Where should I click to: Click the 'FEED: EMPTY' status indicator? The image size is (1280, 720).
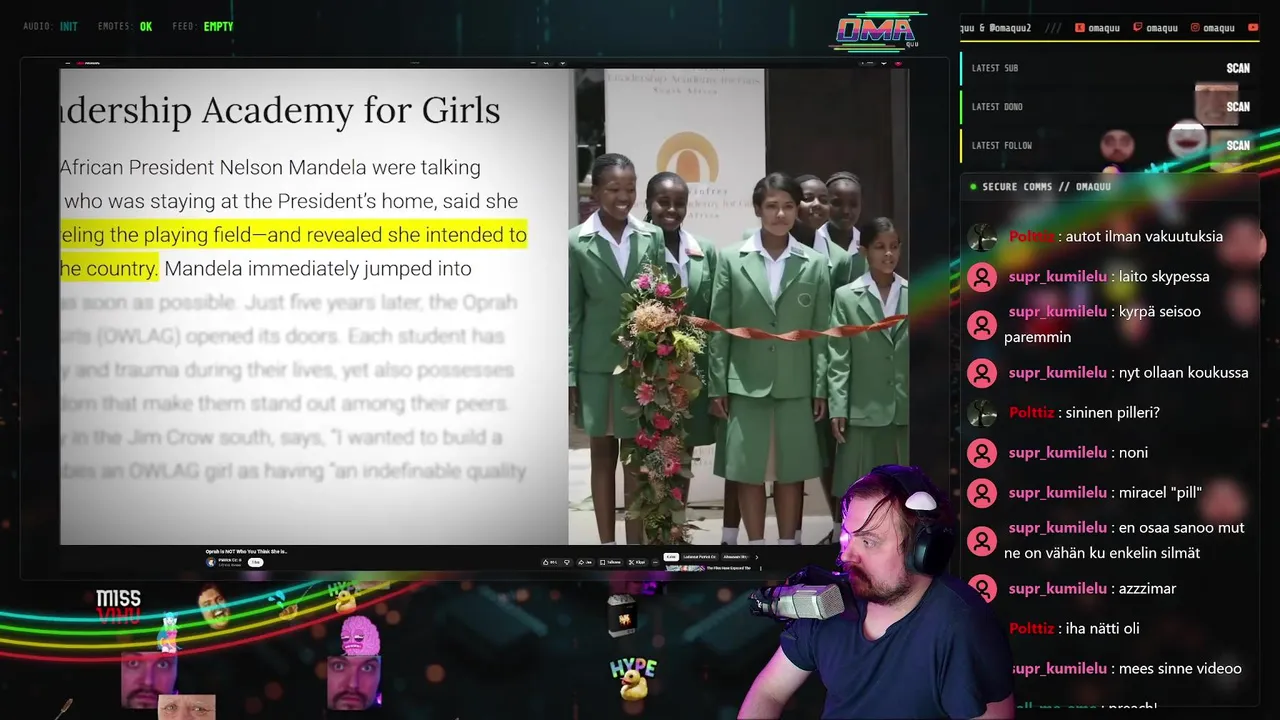tap(202, 27)
